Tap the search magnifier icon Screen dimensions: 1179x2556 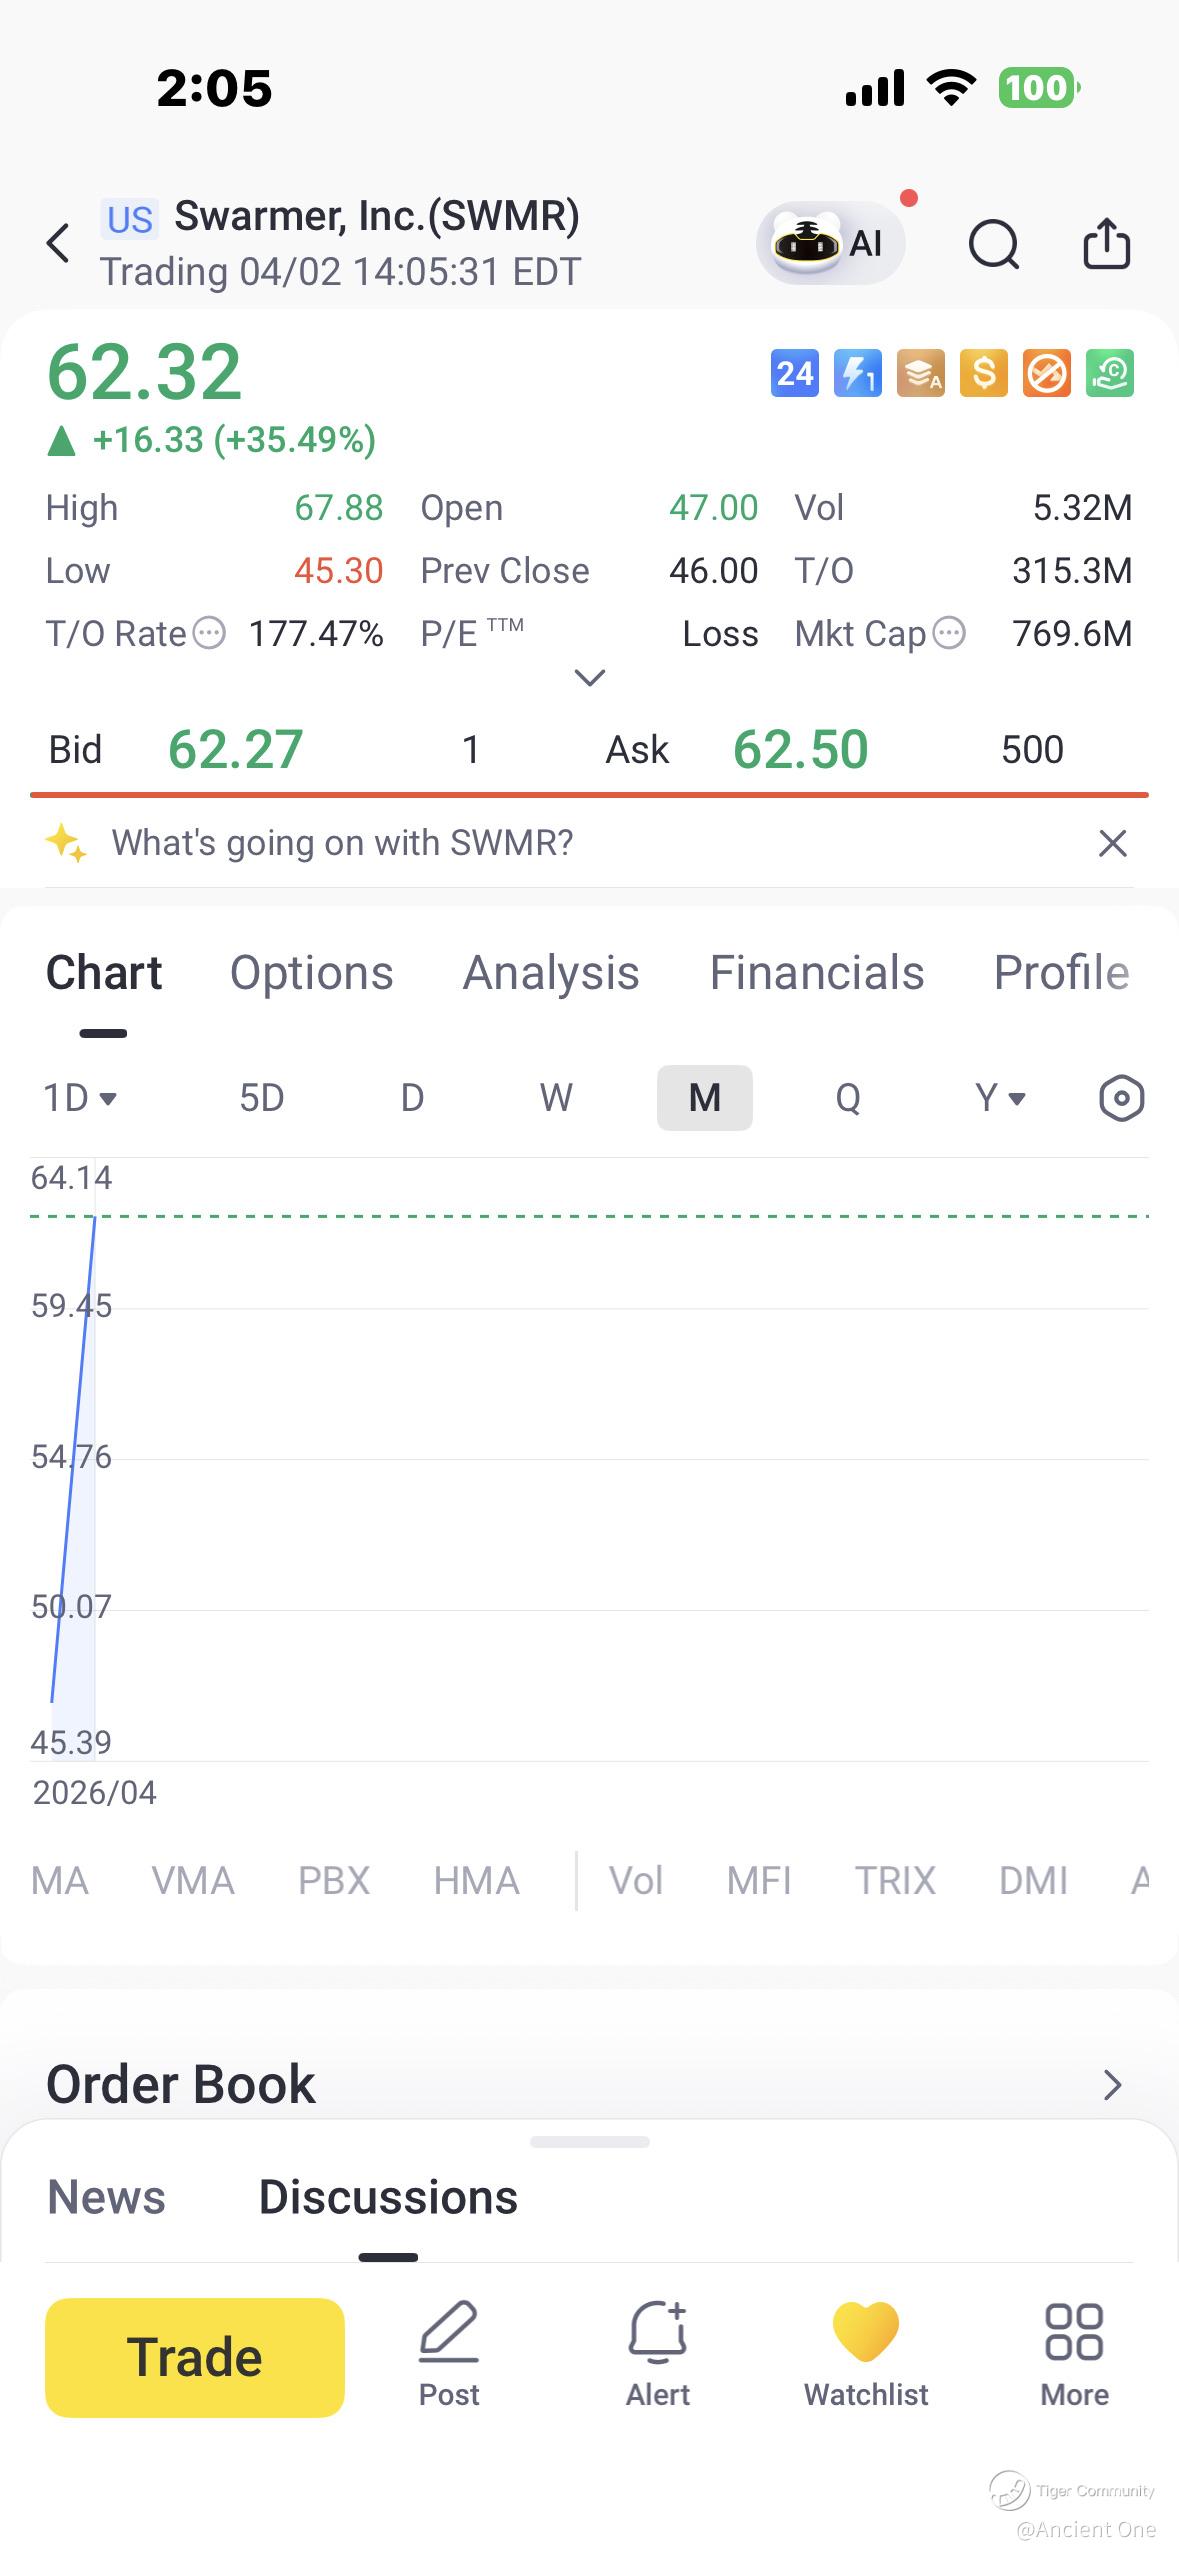tap(993, 244)
